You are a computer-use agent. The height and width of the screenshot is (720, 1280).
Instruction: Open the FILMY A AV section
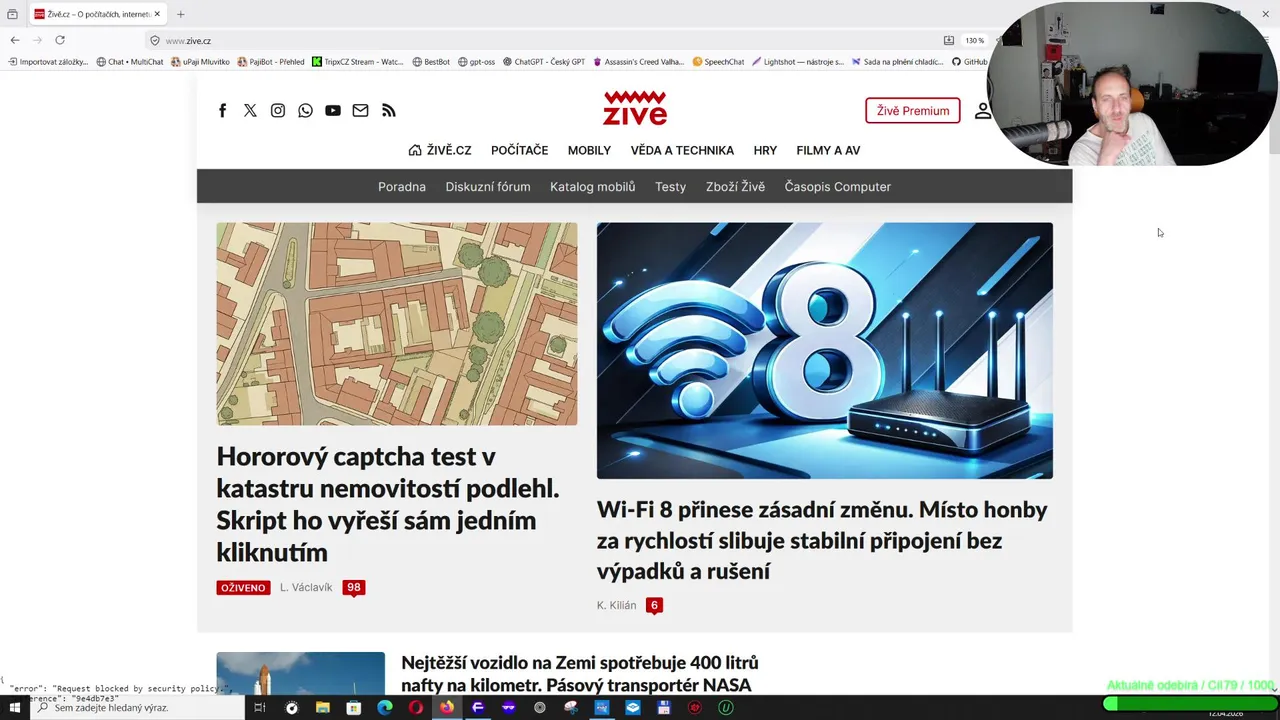(x=828, y=150)
